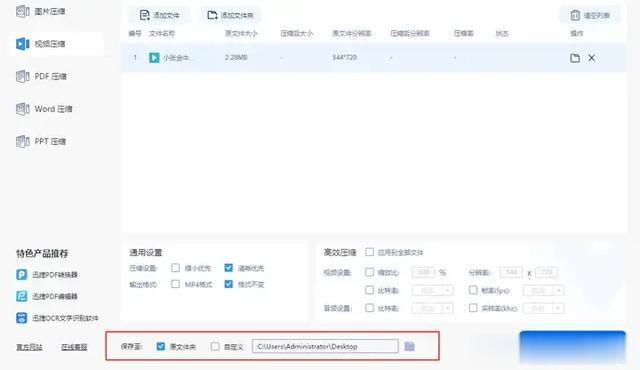Screen dimensions: 640x370
Task: Open 迅捷PDF编辑器 product link
Action: click(x=55, y=296)
